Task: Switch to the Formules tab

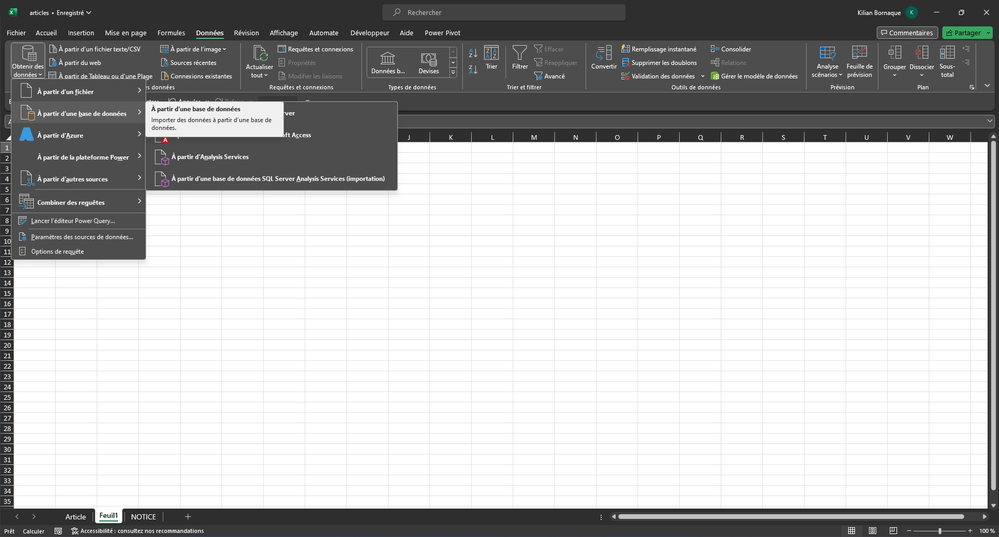Action: [171, 32]
